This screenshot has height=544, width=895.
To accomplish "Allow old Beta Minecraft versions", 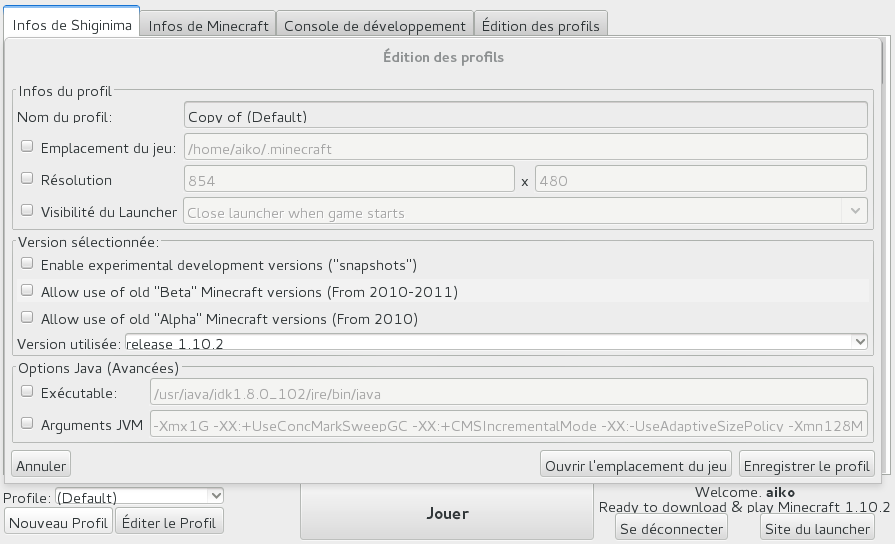I will click(27, 291).
